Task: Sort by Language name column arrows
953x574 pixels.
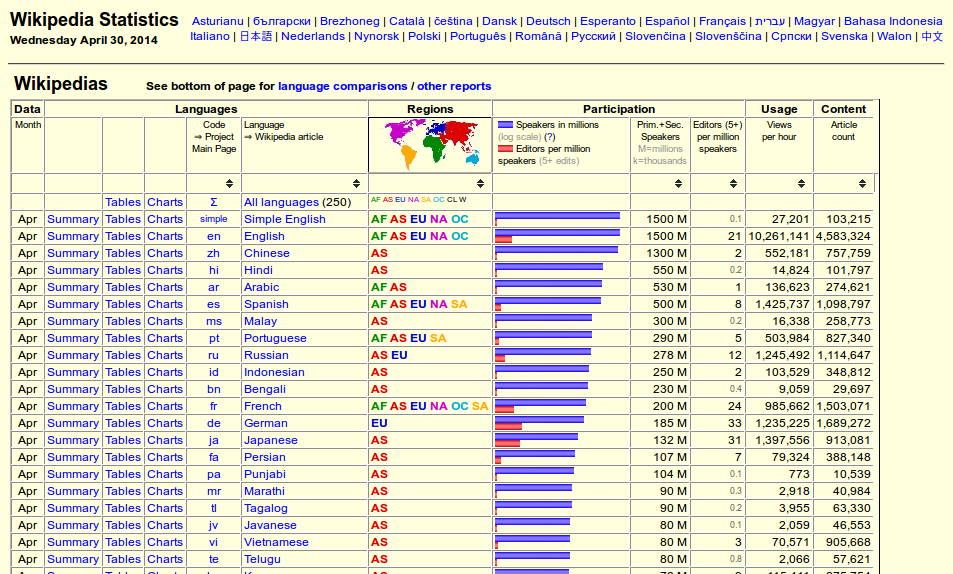Action: coord(356,184)
